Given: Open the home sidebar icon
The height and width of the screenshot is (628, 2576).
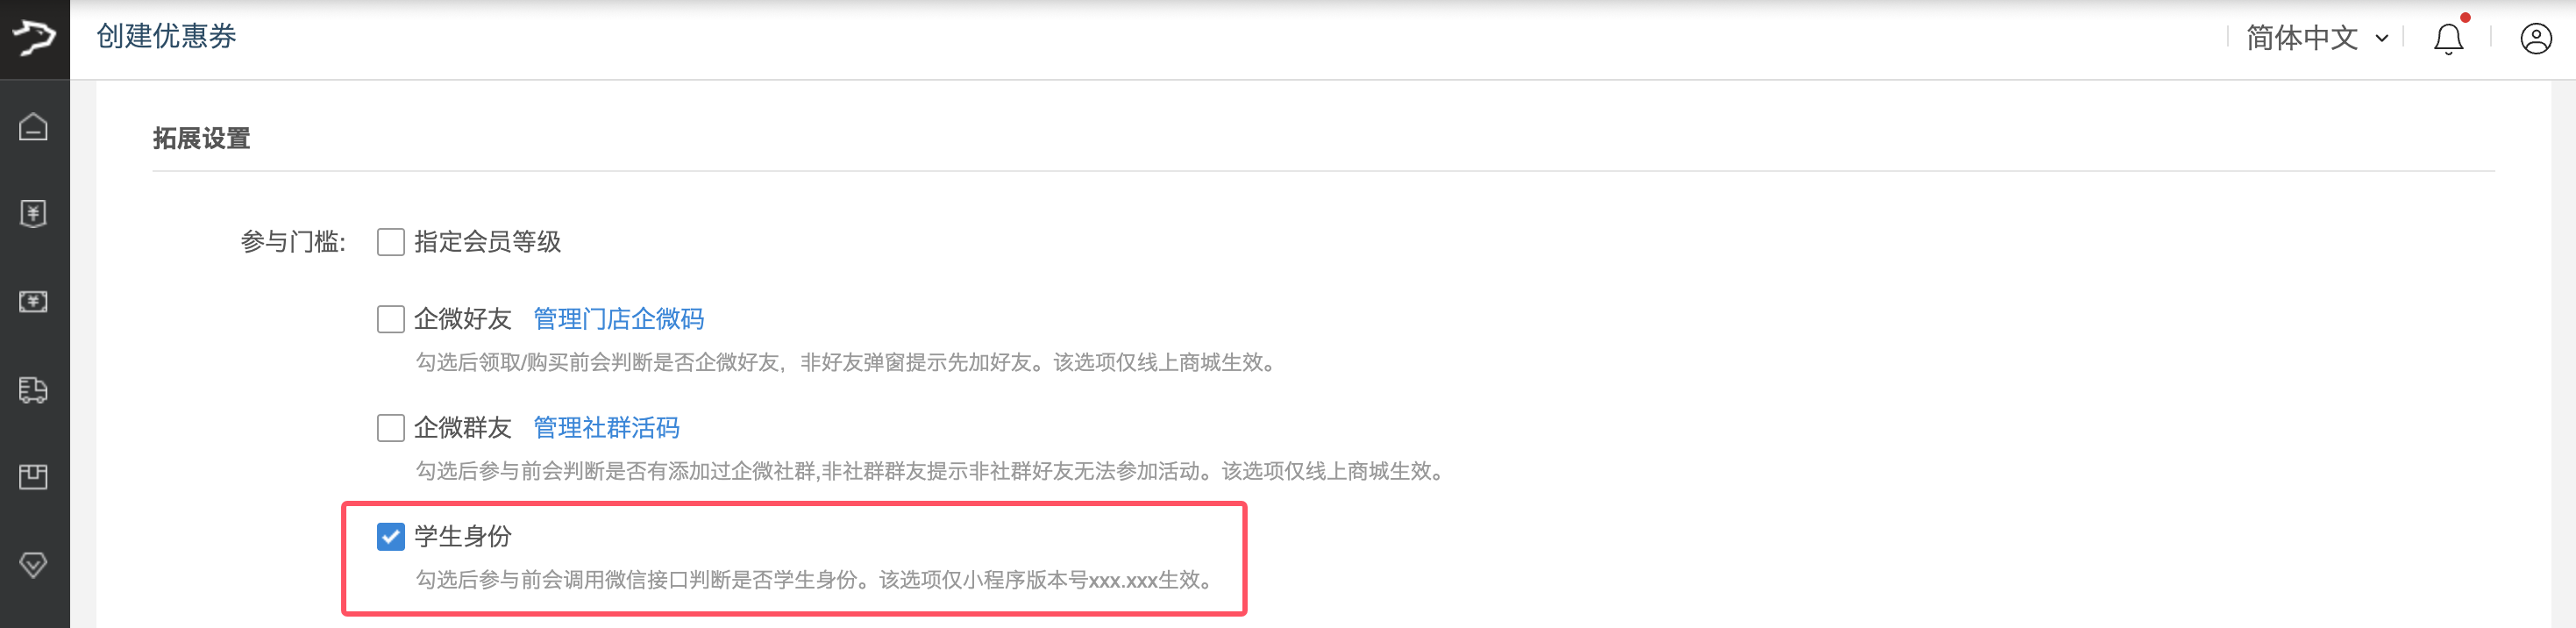Looking at the screenshot, I should [x=33, y=127].
